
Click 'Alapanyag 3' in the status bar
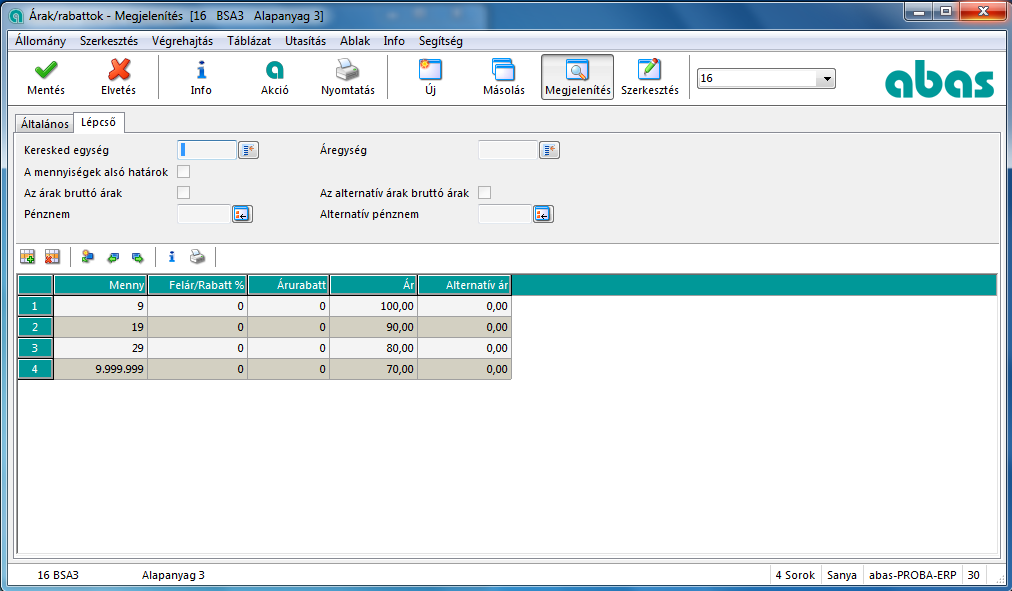(x=173, y=575)
